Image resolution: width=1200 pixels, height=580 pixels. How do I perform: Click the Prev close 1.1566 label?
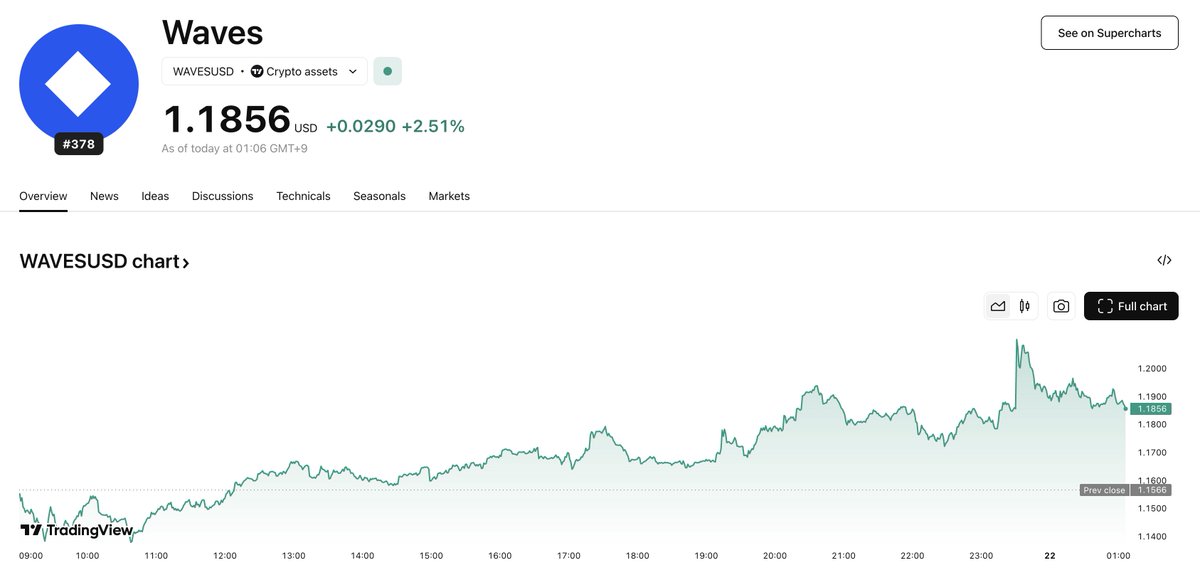click(1125, 490)
